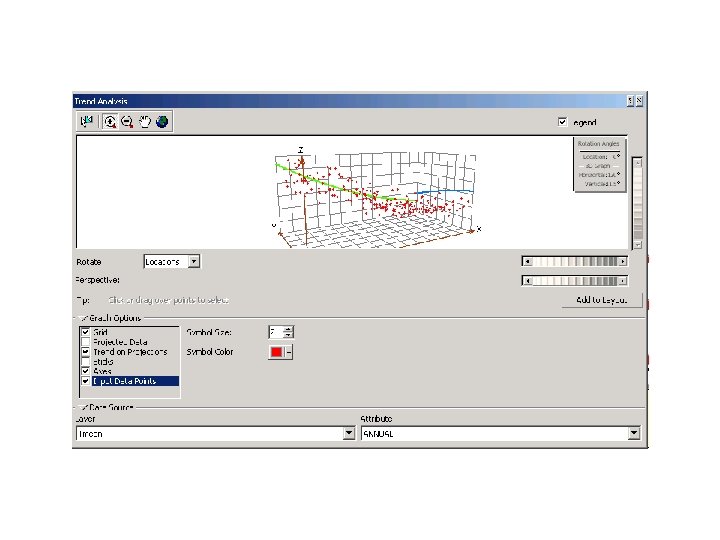The width and height of the screenshot is (720, 540).
Task: Close the Trend Analysis window
Action: point(639,101)
